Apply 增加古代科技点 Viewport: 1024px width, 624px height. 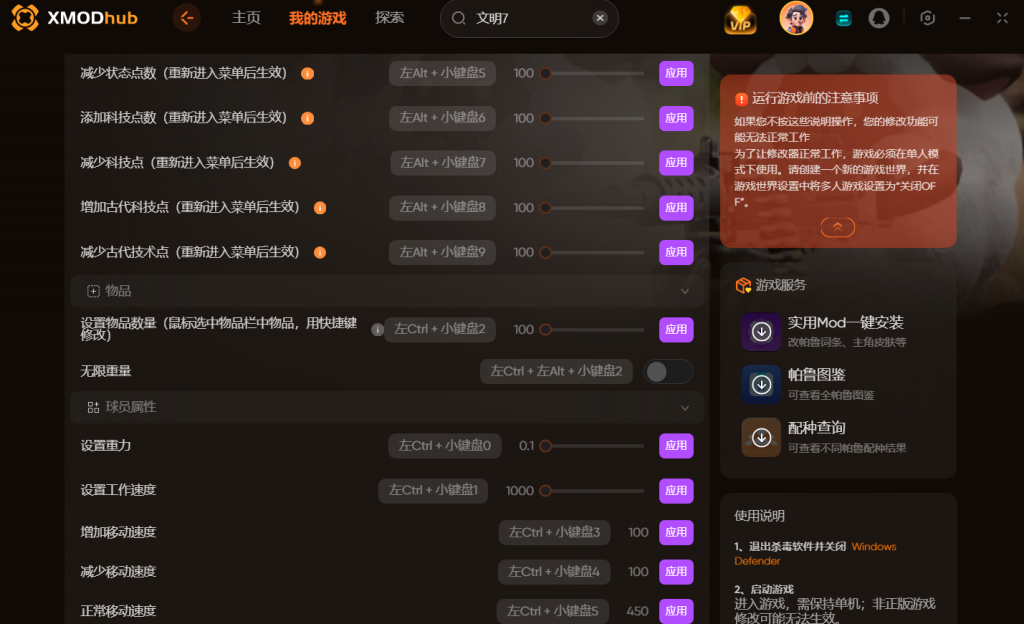coord(676,208)
